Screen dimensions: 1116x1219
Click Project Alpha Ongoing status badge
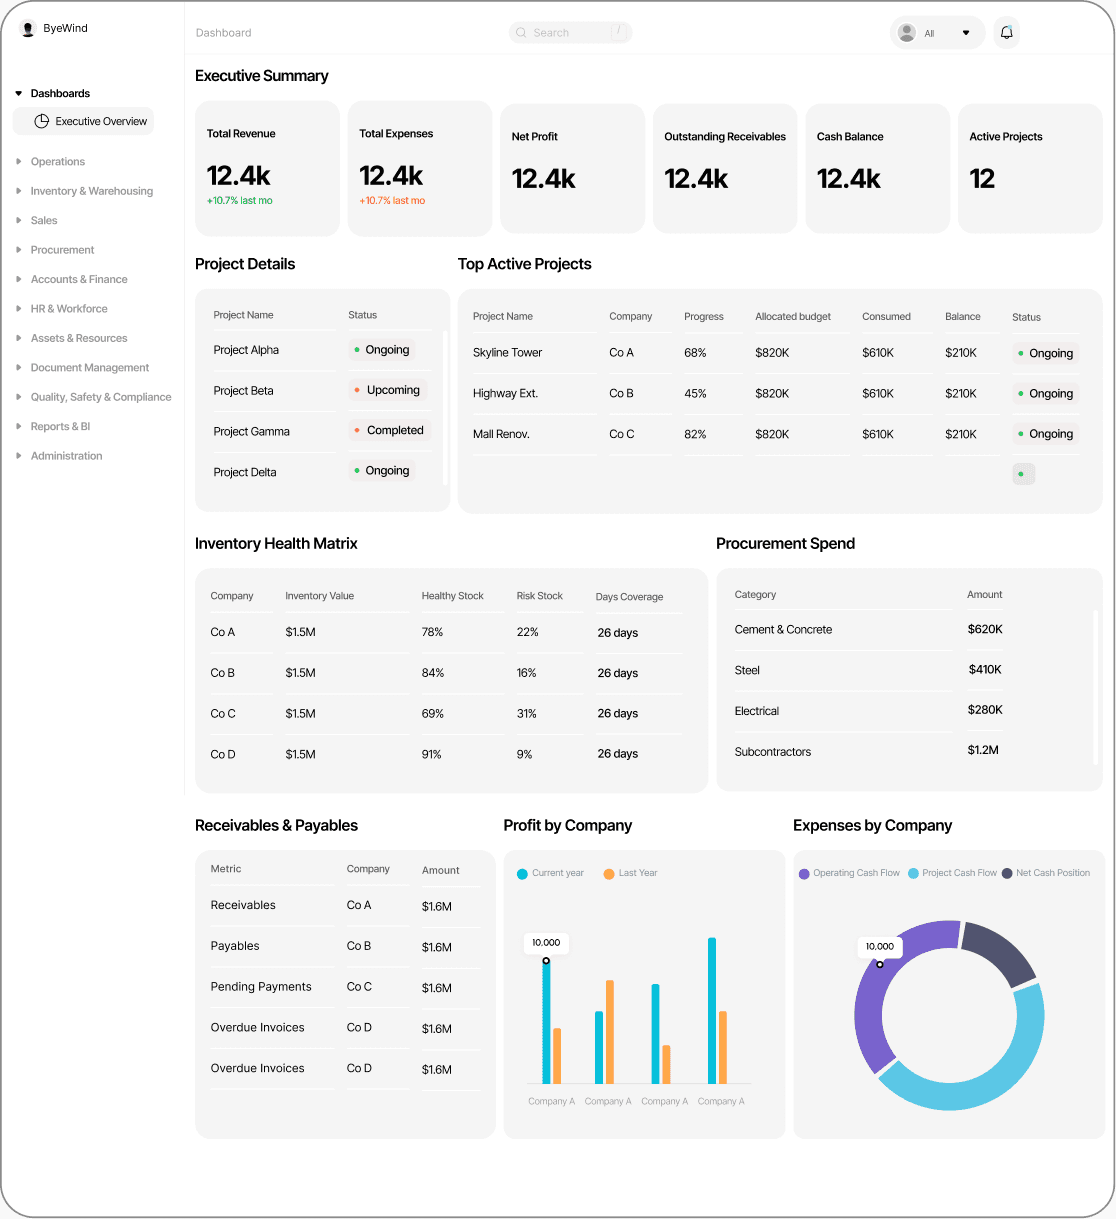381,350
